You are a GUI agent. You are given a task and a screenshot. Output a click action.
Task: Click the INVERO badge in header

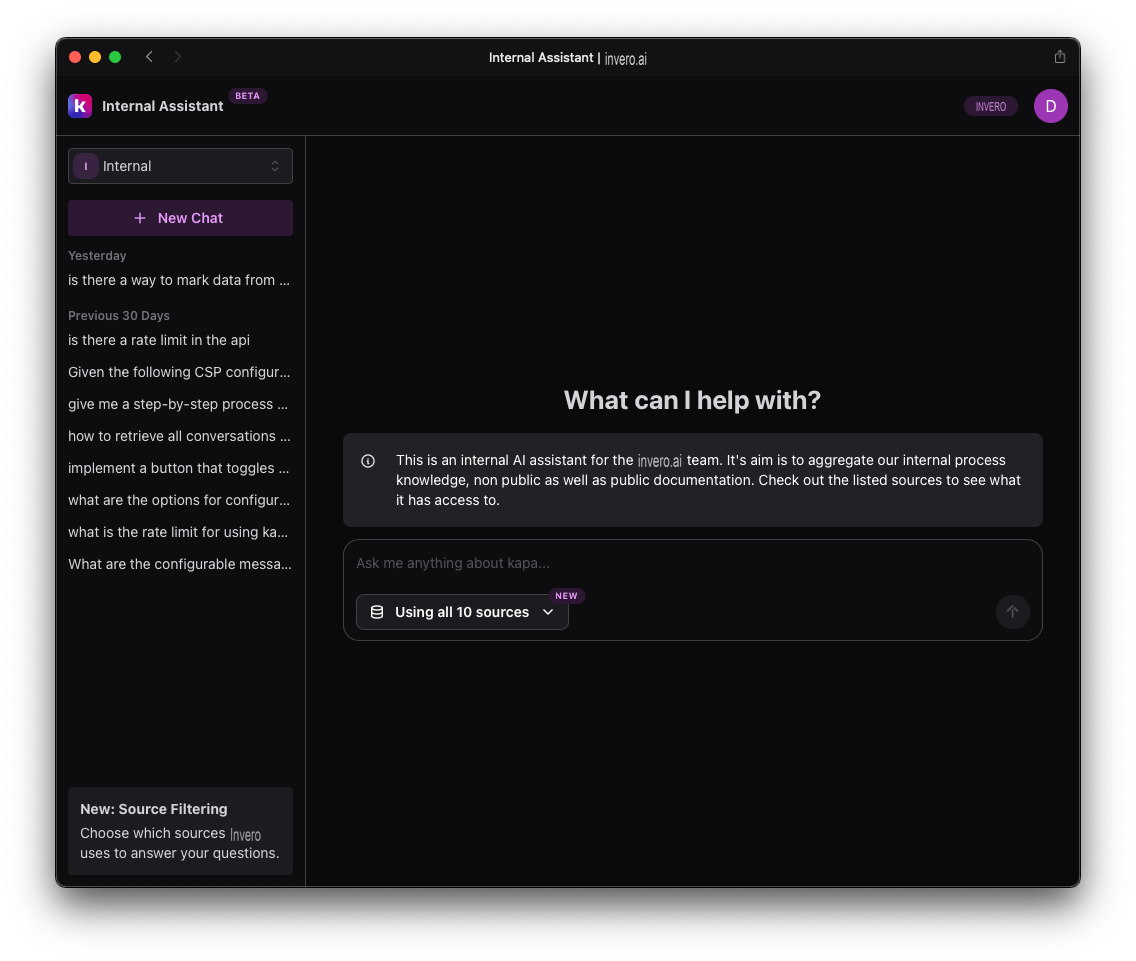click(990, 107)
